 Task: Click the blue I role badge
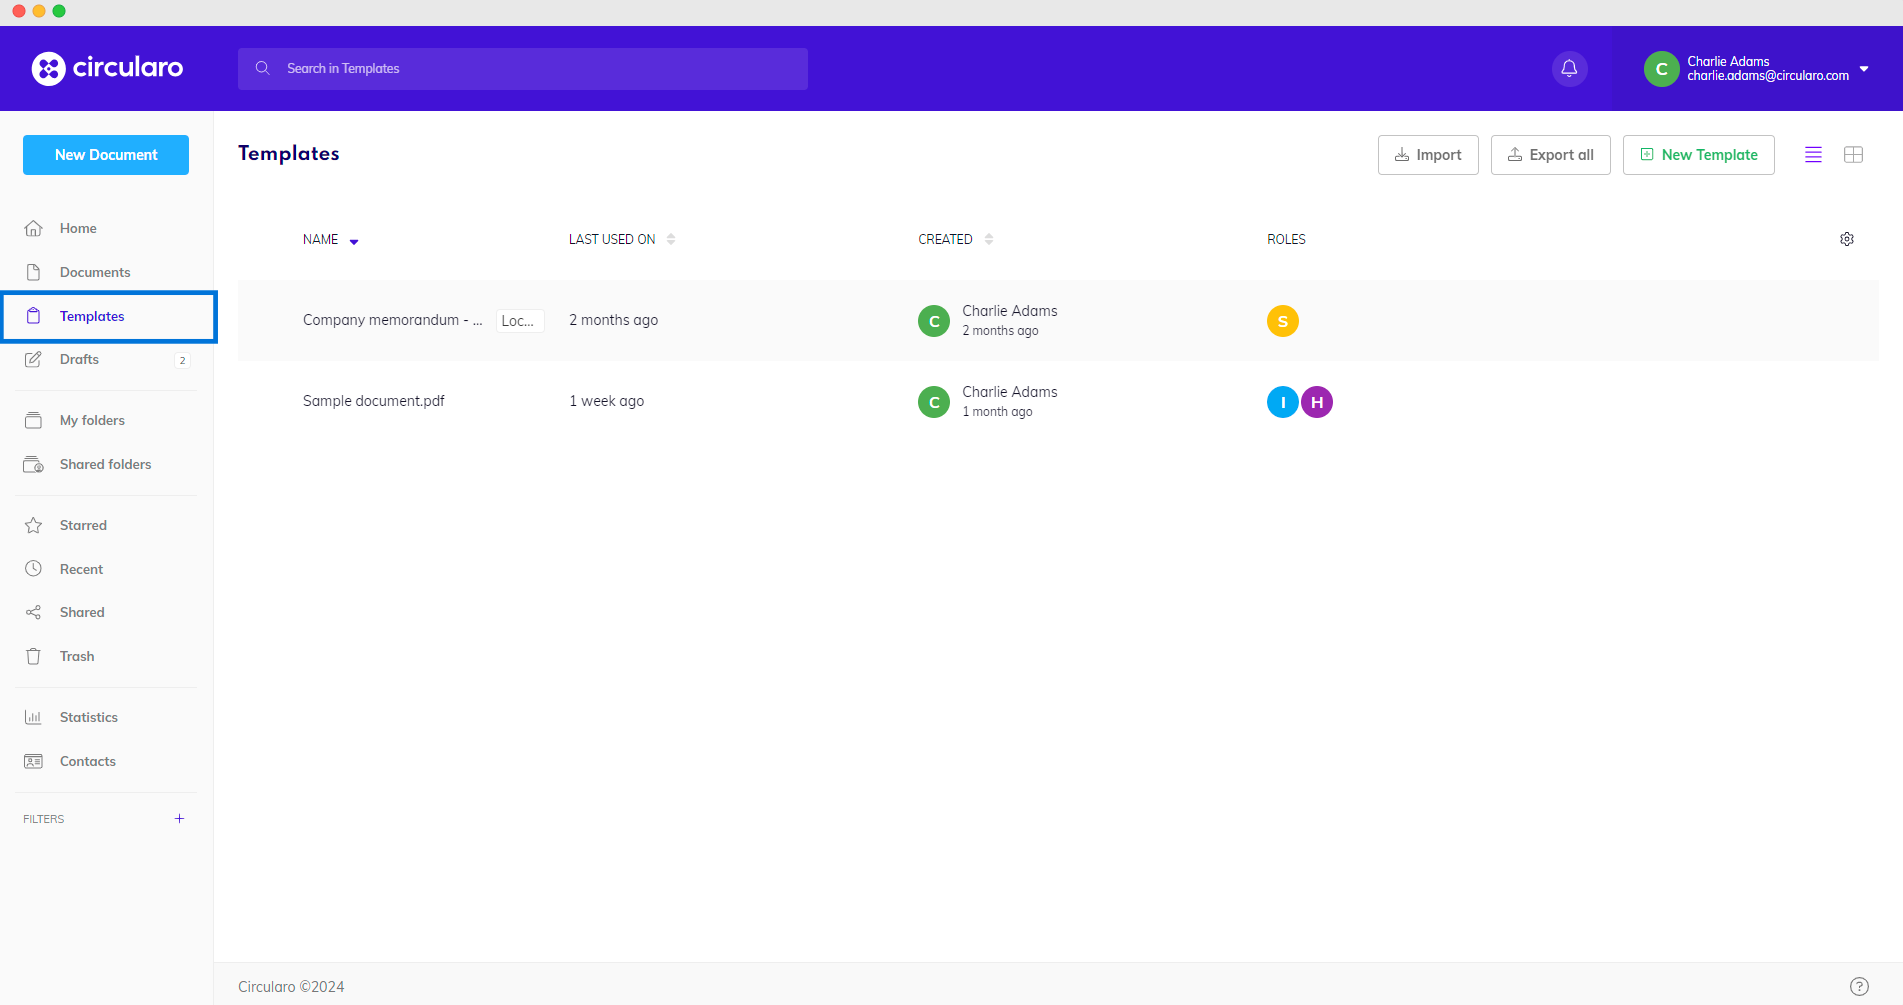coord(1282,402)
